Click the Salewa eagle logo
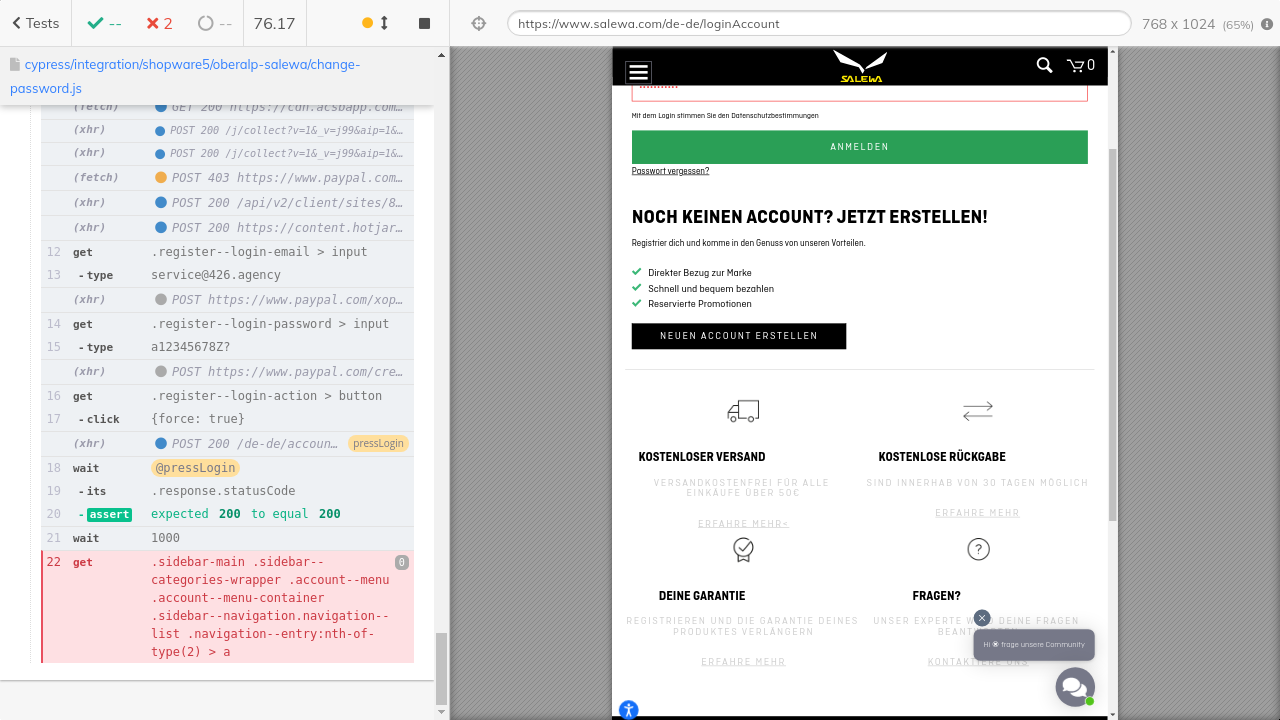The height and width of the screenshot is (720, 1280). (x=860, y=67)
